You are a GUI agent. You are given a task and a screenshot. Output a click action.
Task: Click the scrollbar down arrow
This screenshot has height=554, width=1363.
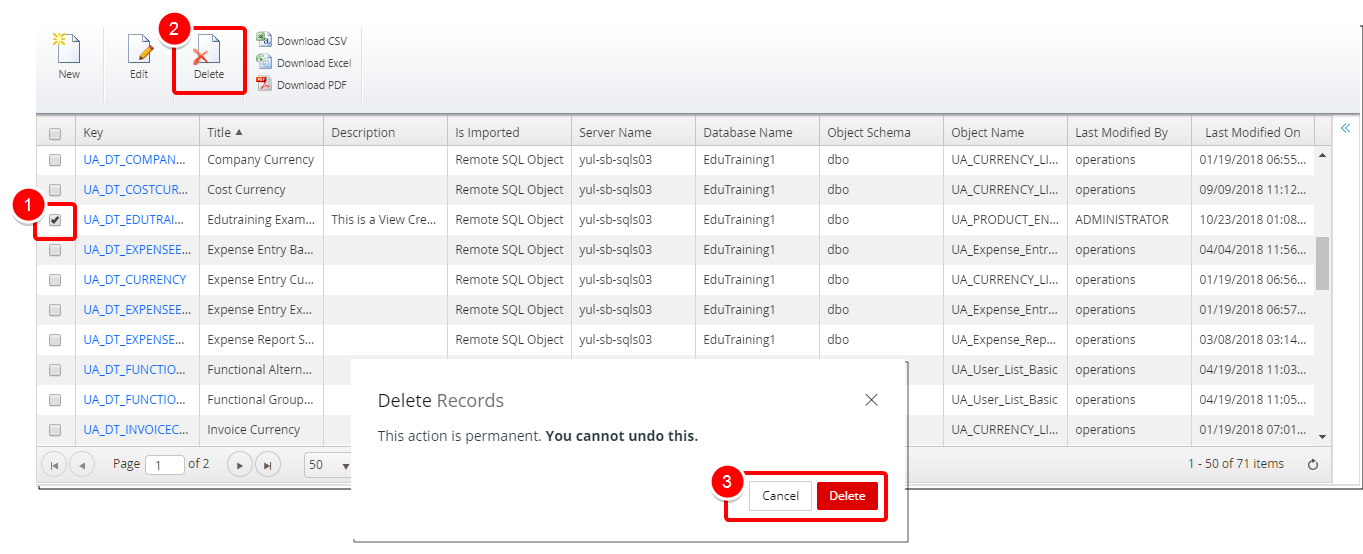1322,436
